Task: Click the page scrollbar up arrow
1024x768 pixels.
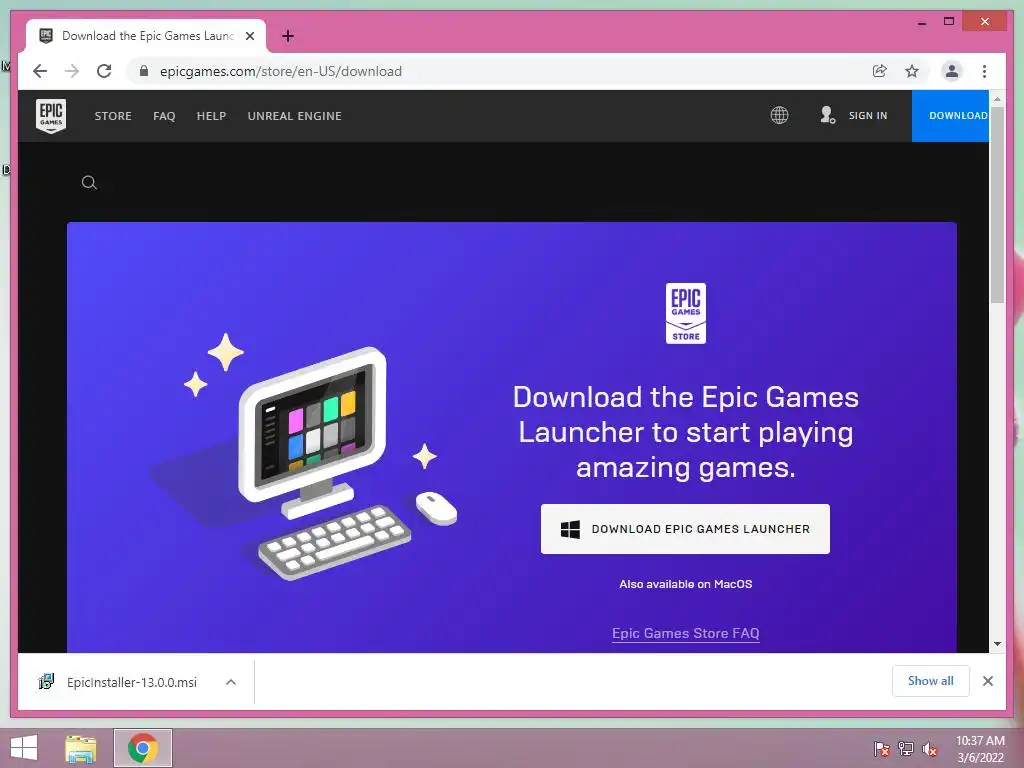Action: coord(997,99)
